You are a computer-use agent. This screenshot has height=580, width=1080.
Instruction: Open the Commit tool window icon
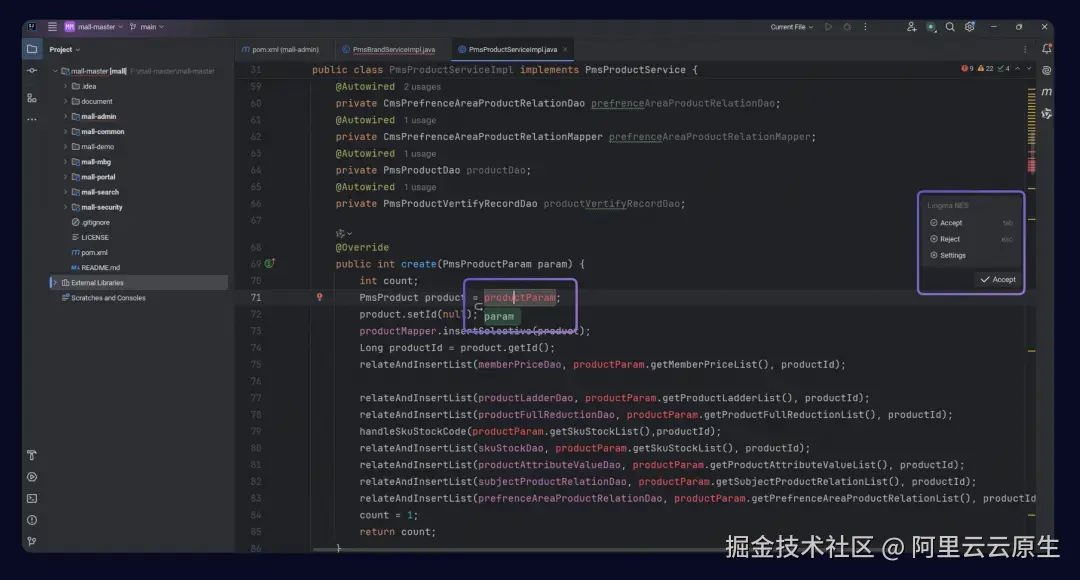[31, 70]
